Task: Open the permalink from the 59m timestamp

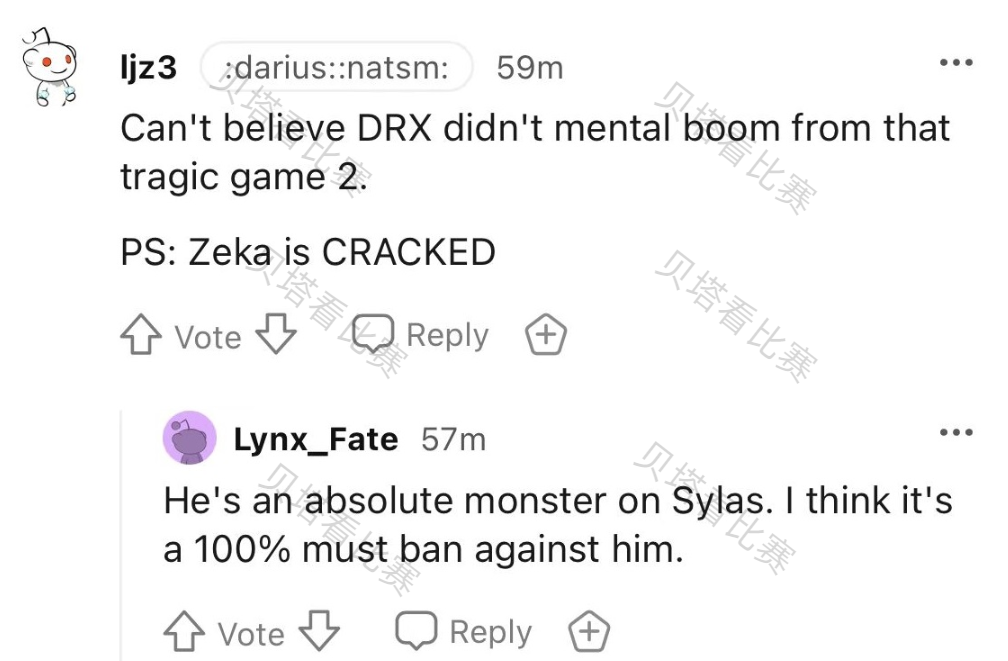Action: pyautogui.click(x=529, y=68)
